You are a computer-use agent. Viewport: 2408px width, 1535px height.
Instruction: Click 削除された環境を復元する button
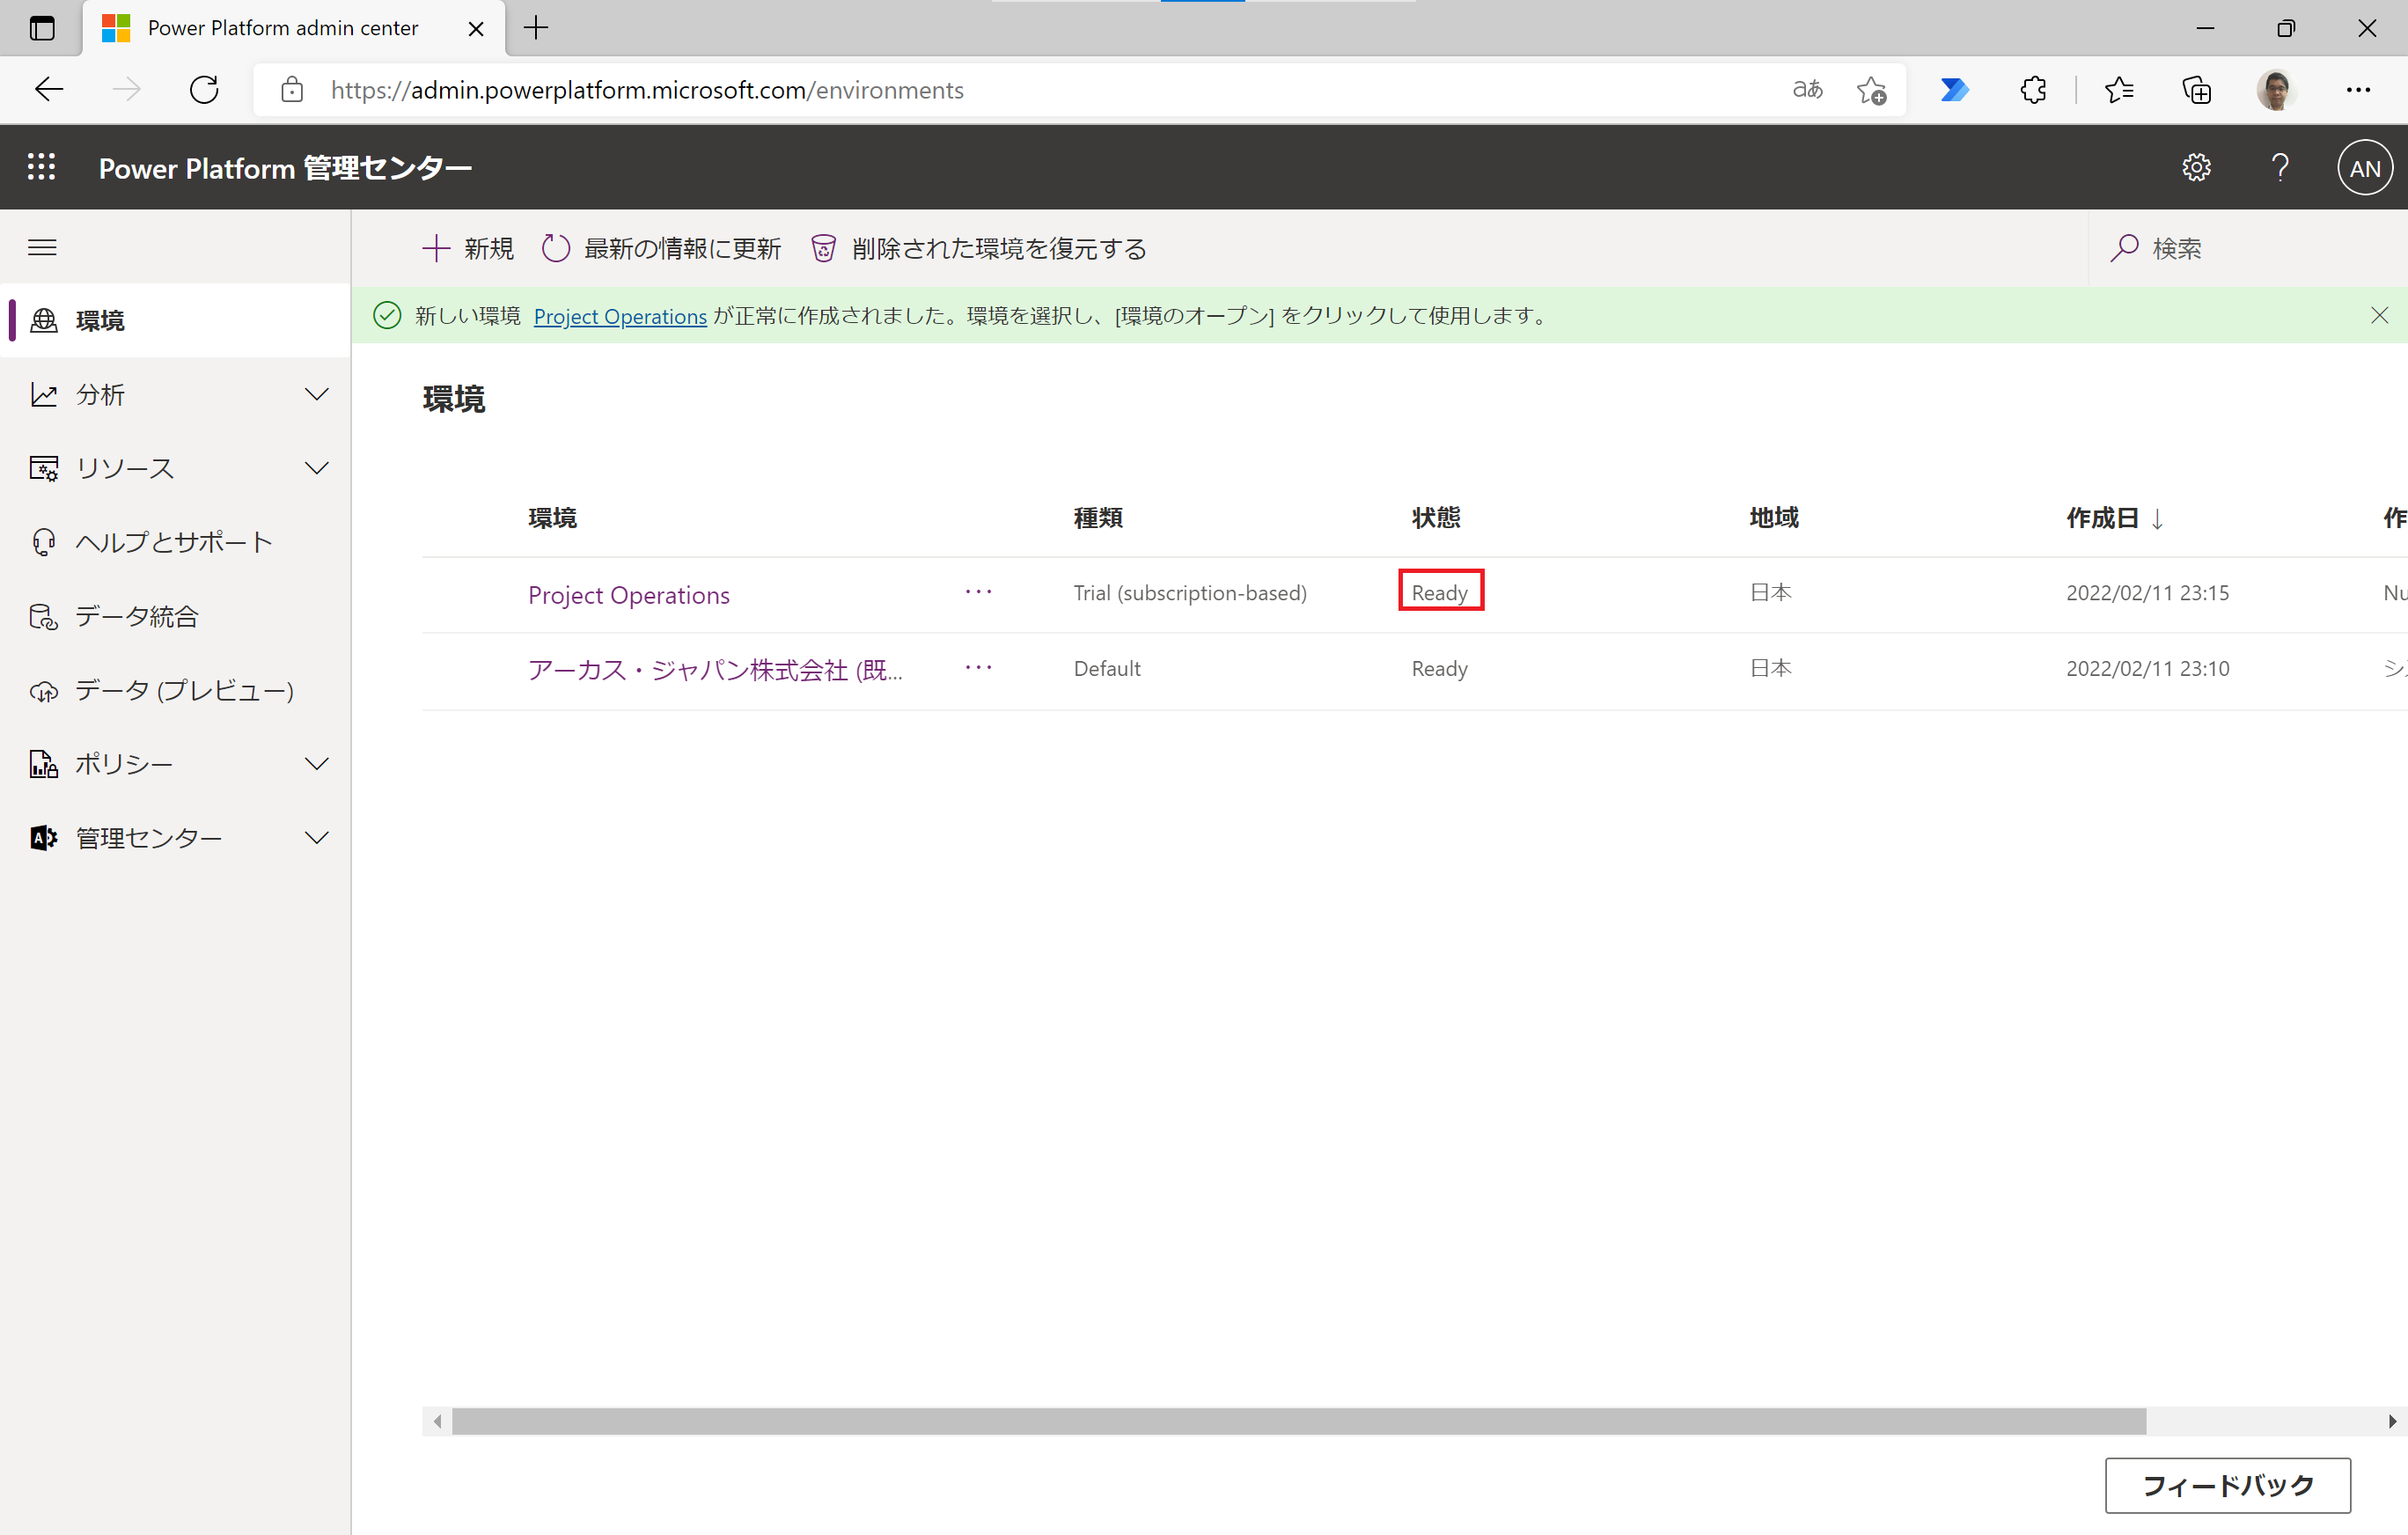(978, 248)
